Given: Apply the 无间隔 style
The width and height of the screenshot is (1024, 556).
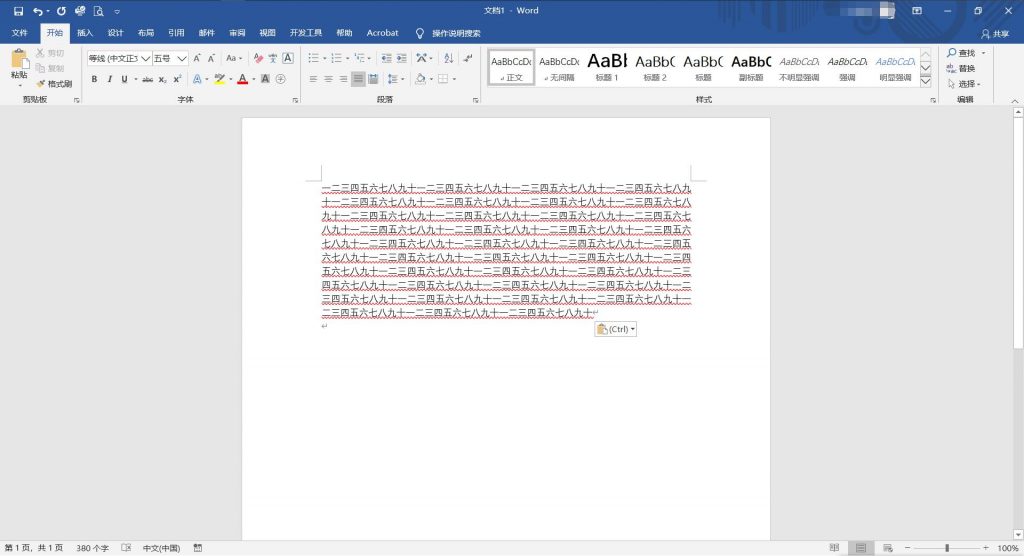Looking at the screenshot, I should click(x=559, y=67).
